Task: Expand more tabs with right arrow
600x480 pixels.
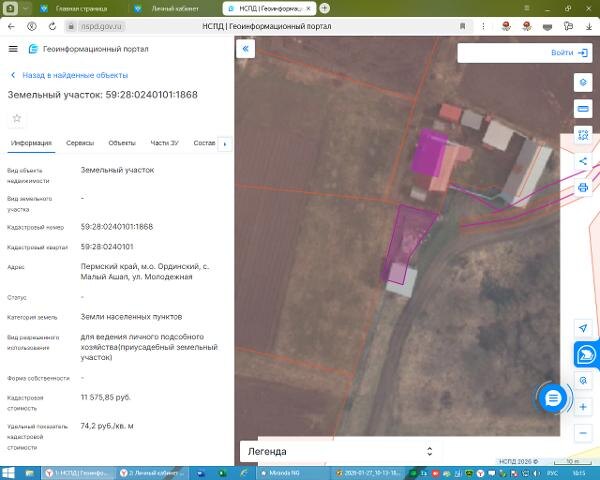Action: (225, 144)
